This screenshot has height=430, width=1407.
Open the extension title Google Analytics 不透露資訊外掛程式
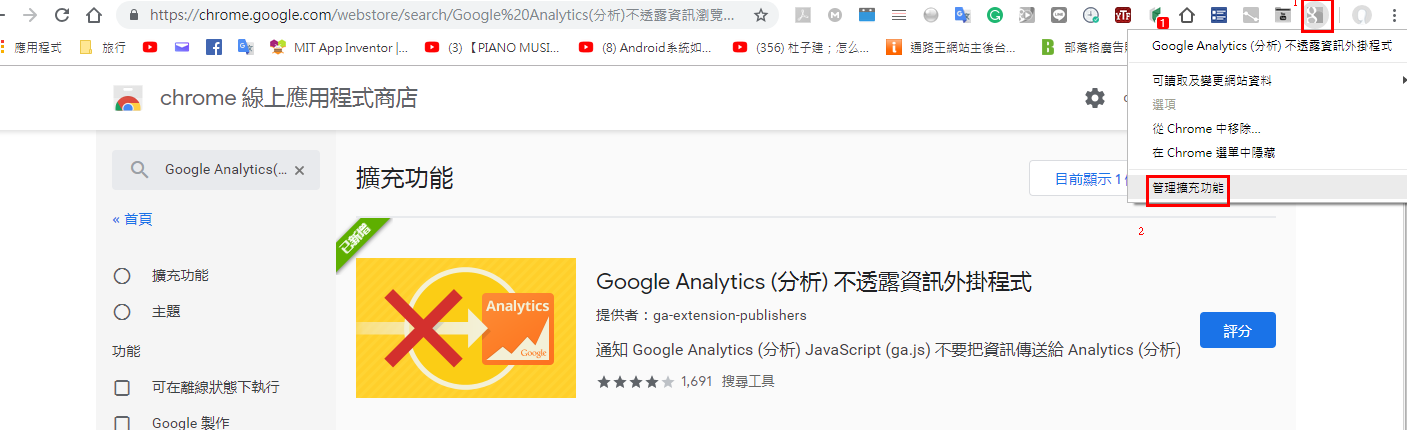[814, 282]
